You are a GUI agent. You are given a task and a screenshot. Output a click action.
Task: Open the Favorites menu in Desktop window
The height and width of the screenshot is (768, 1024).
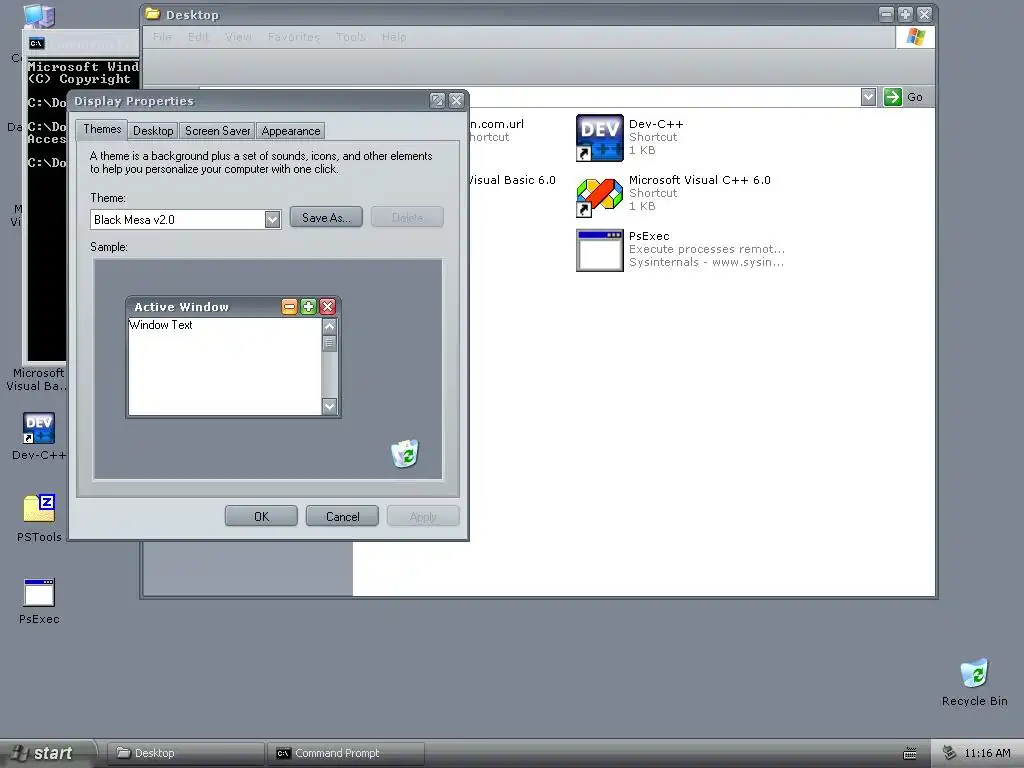(294, 37)
